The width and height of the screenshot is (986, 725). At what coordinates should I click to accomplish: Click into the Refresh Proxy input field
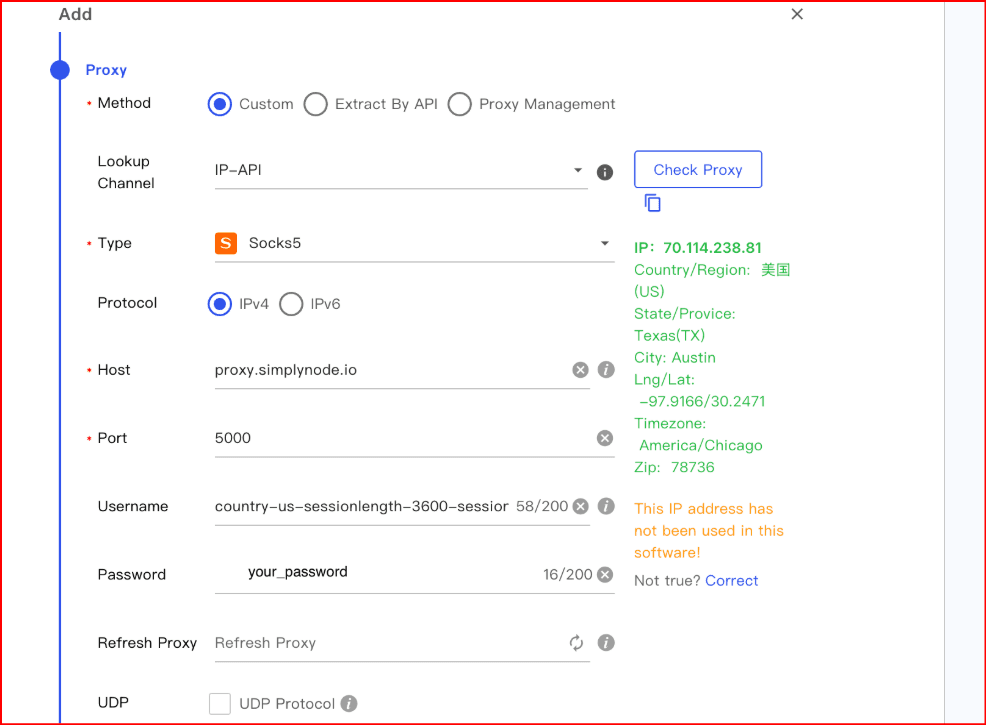[385, 643]
